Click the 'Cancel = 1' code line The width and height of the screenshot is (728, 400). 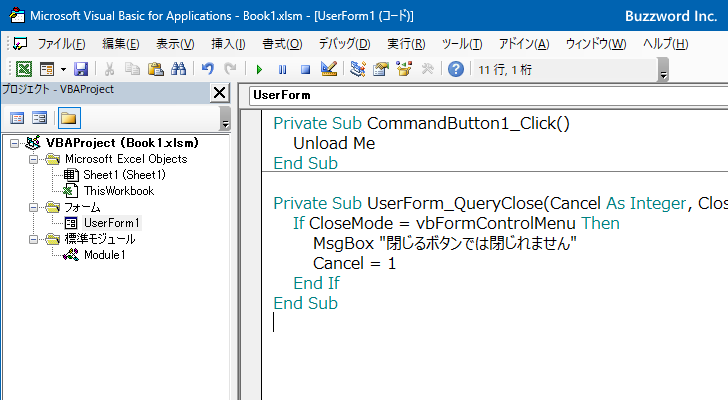354,264
